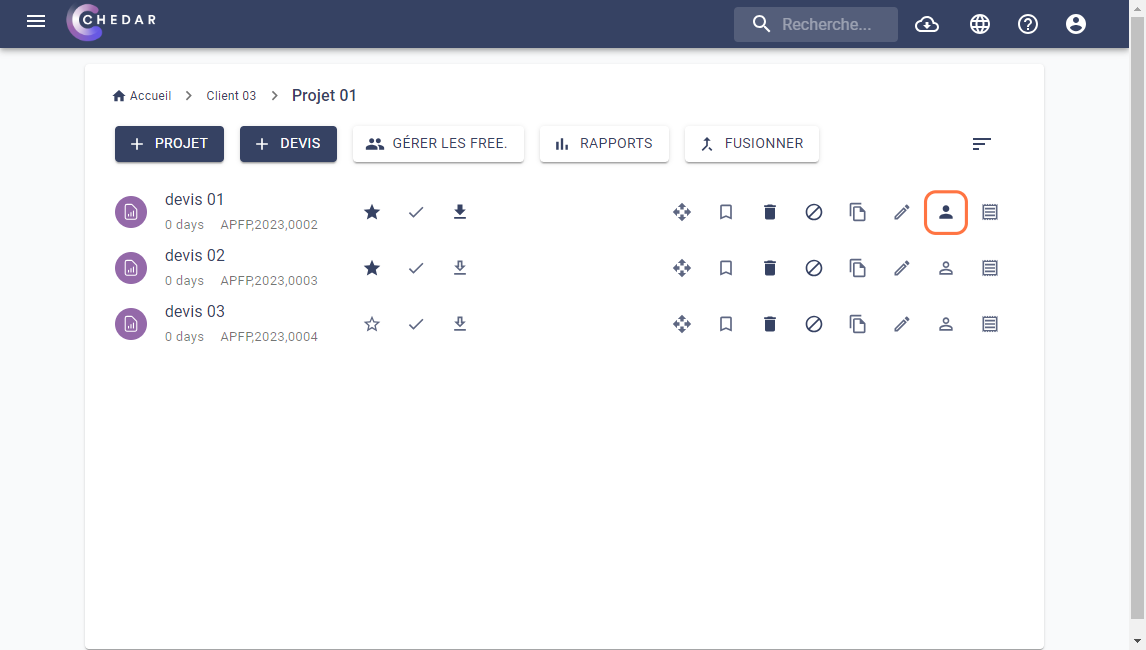Click the FUSIONNER button
This screenshot has height=650, width=1146.
(751, 144)
